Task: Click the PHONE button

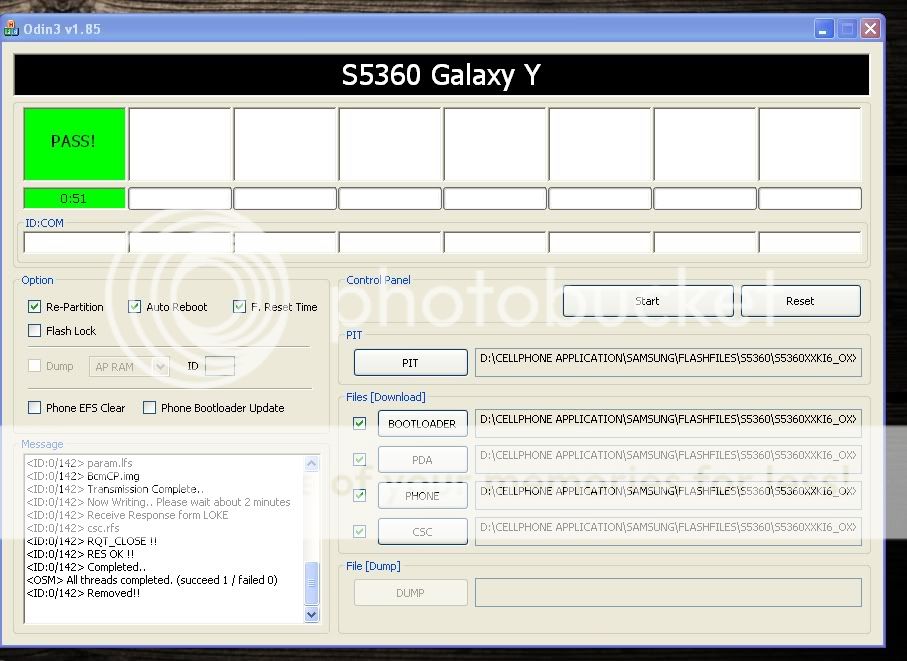Action: [x=422, y=496]
